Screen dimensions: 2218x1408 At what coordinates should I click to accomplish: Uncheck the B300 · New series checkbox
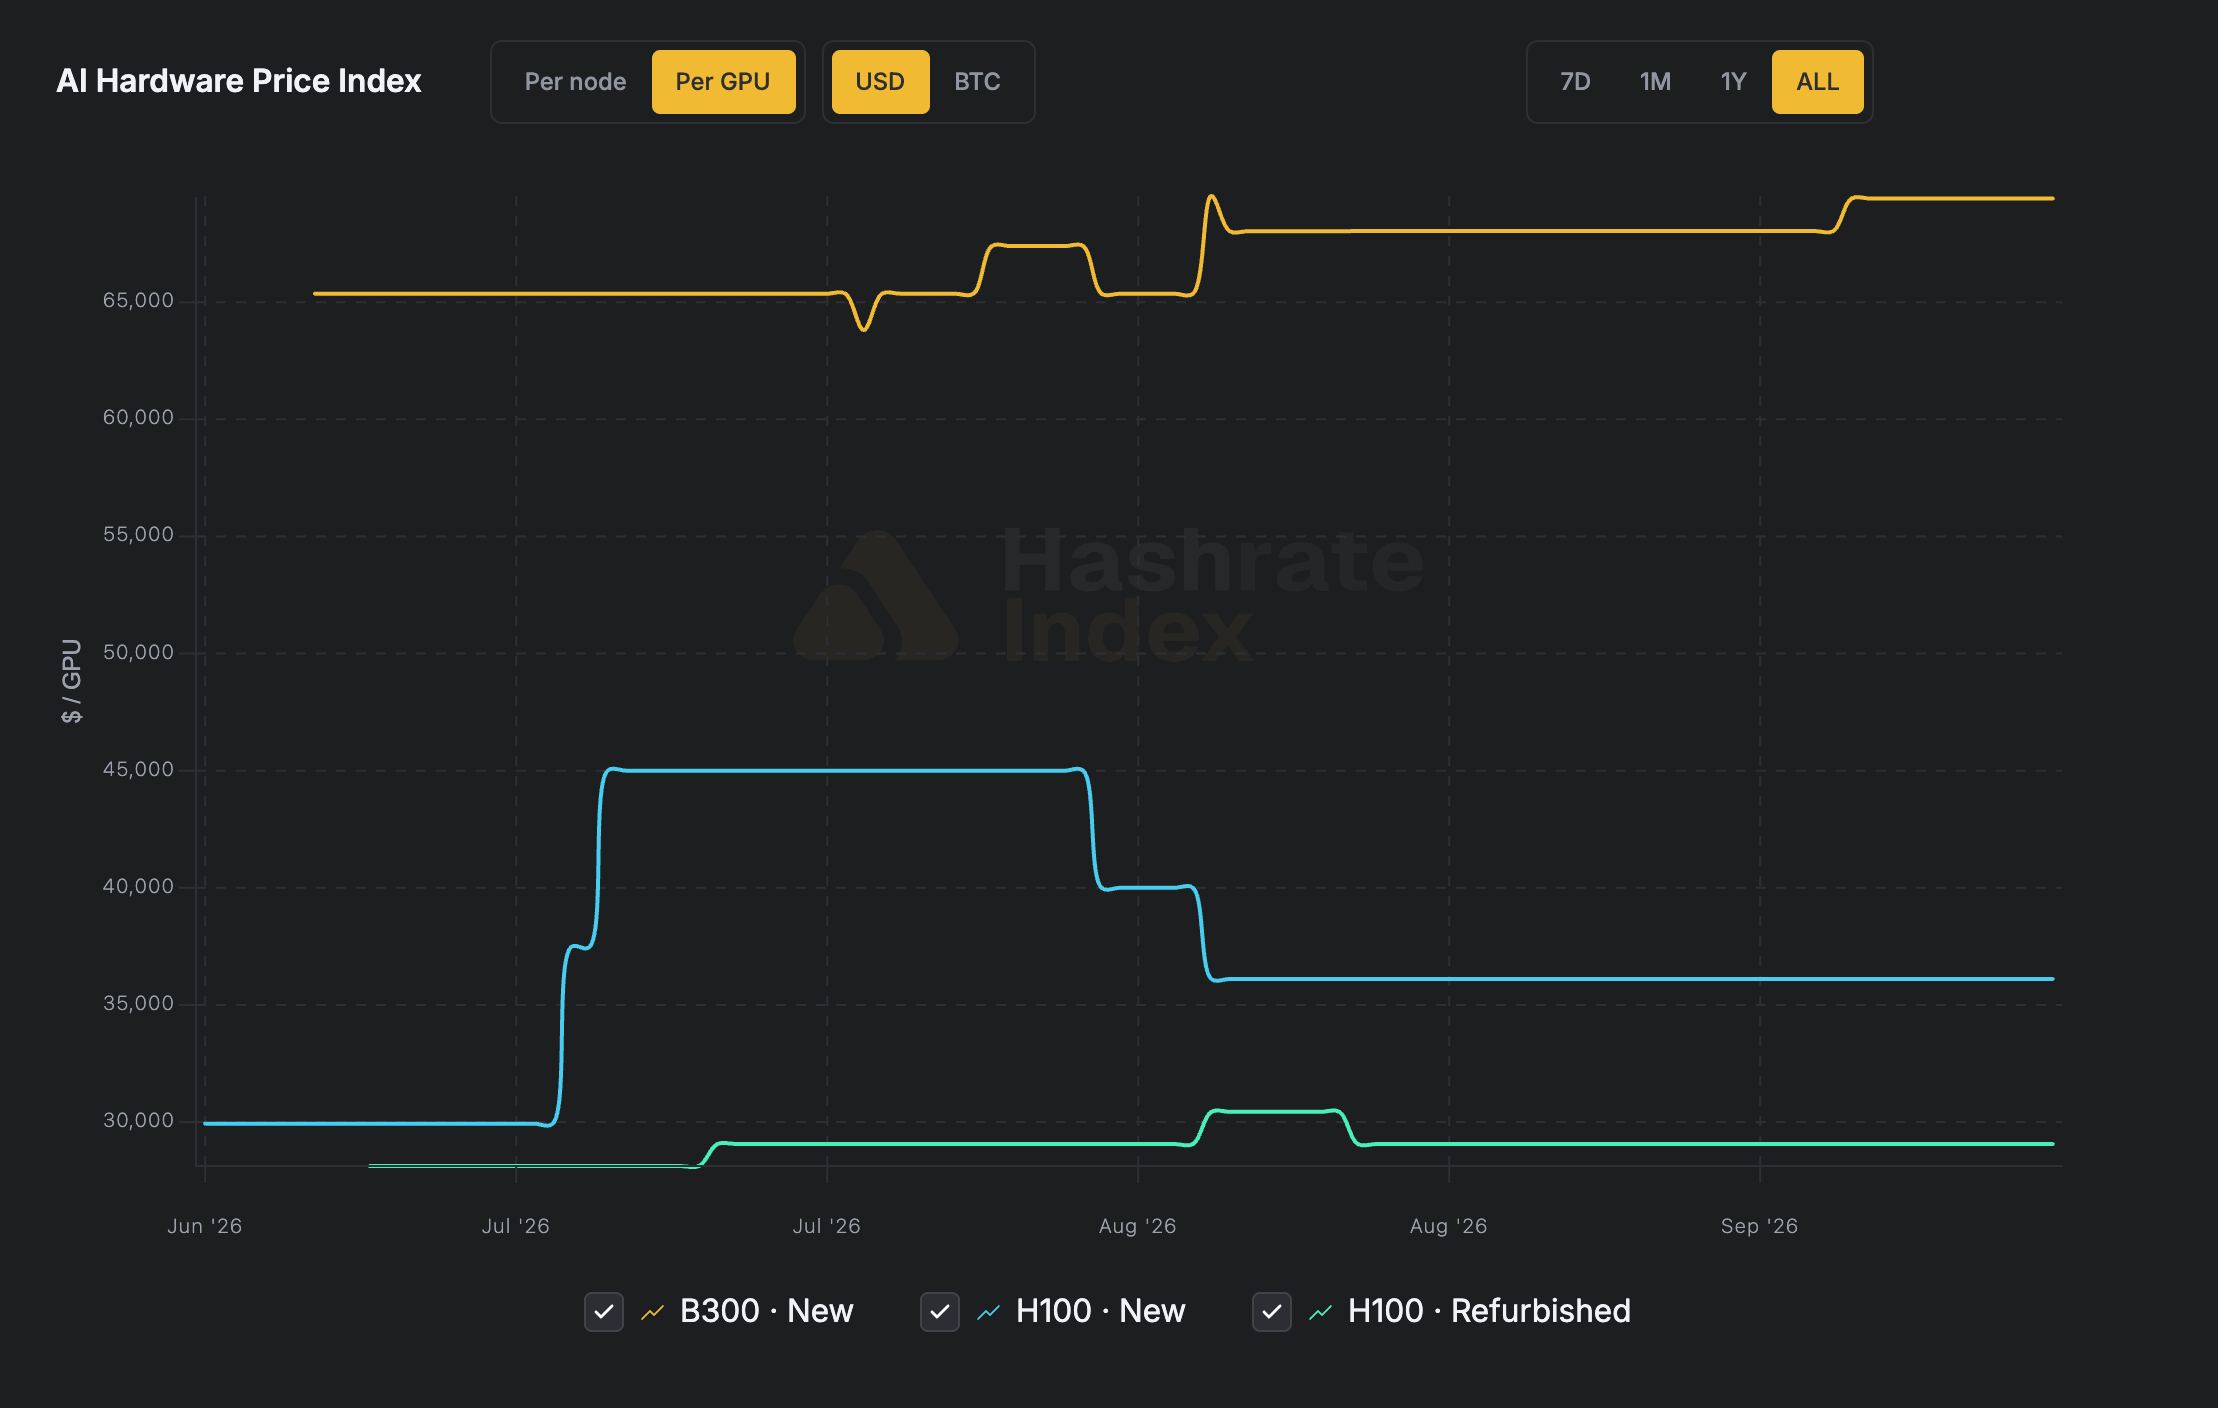pyautogui.click(x=604, y=1311)
